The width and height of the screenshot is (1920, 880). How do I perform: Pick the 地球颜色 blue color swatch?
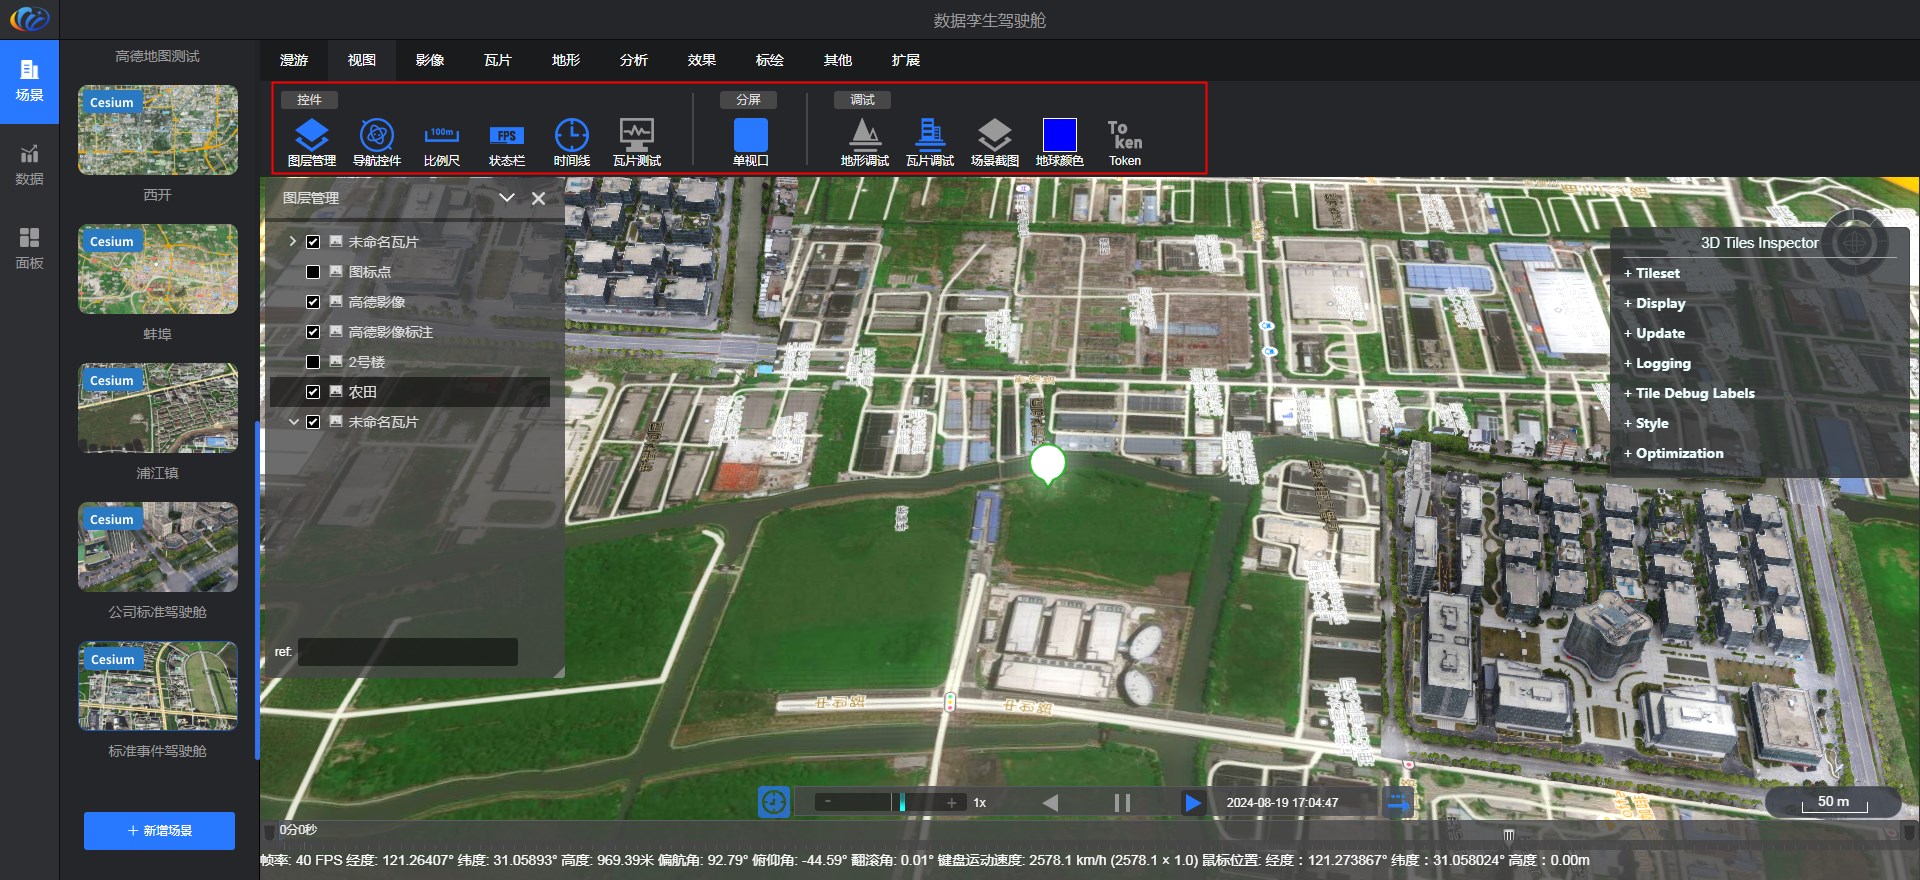pos(1059,135)
